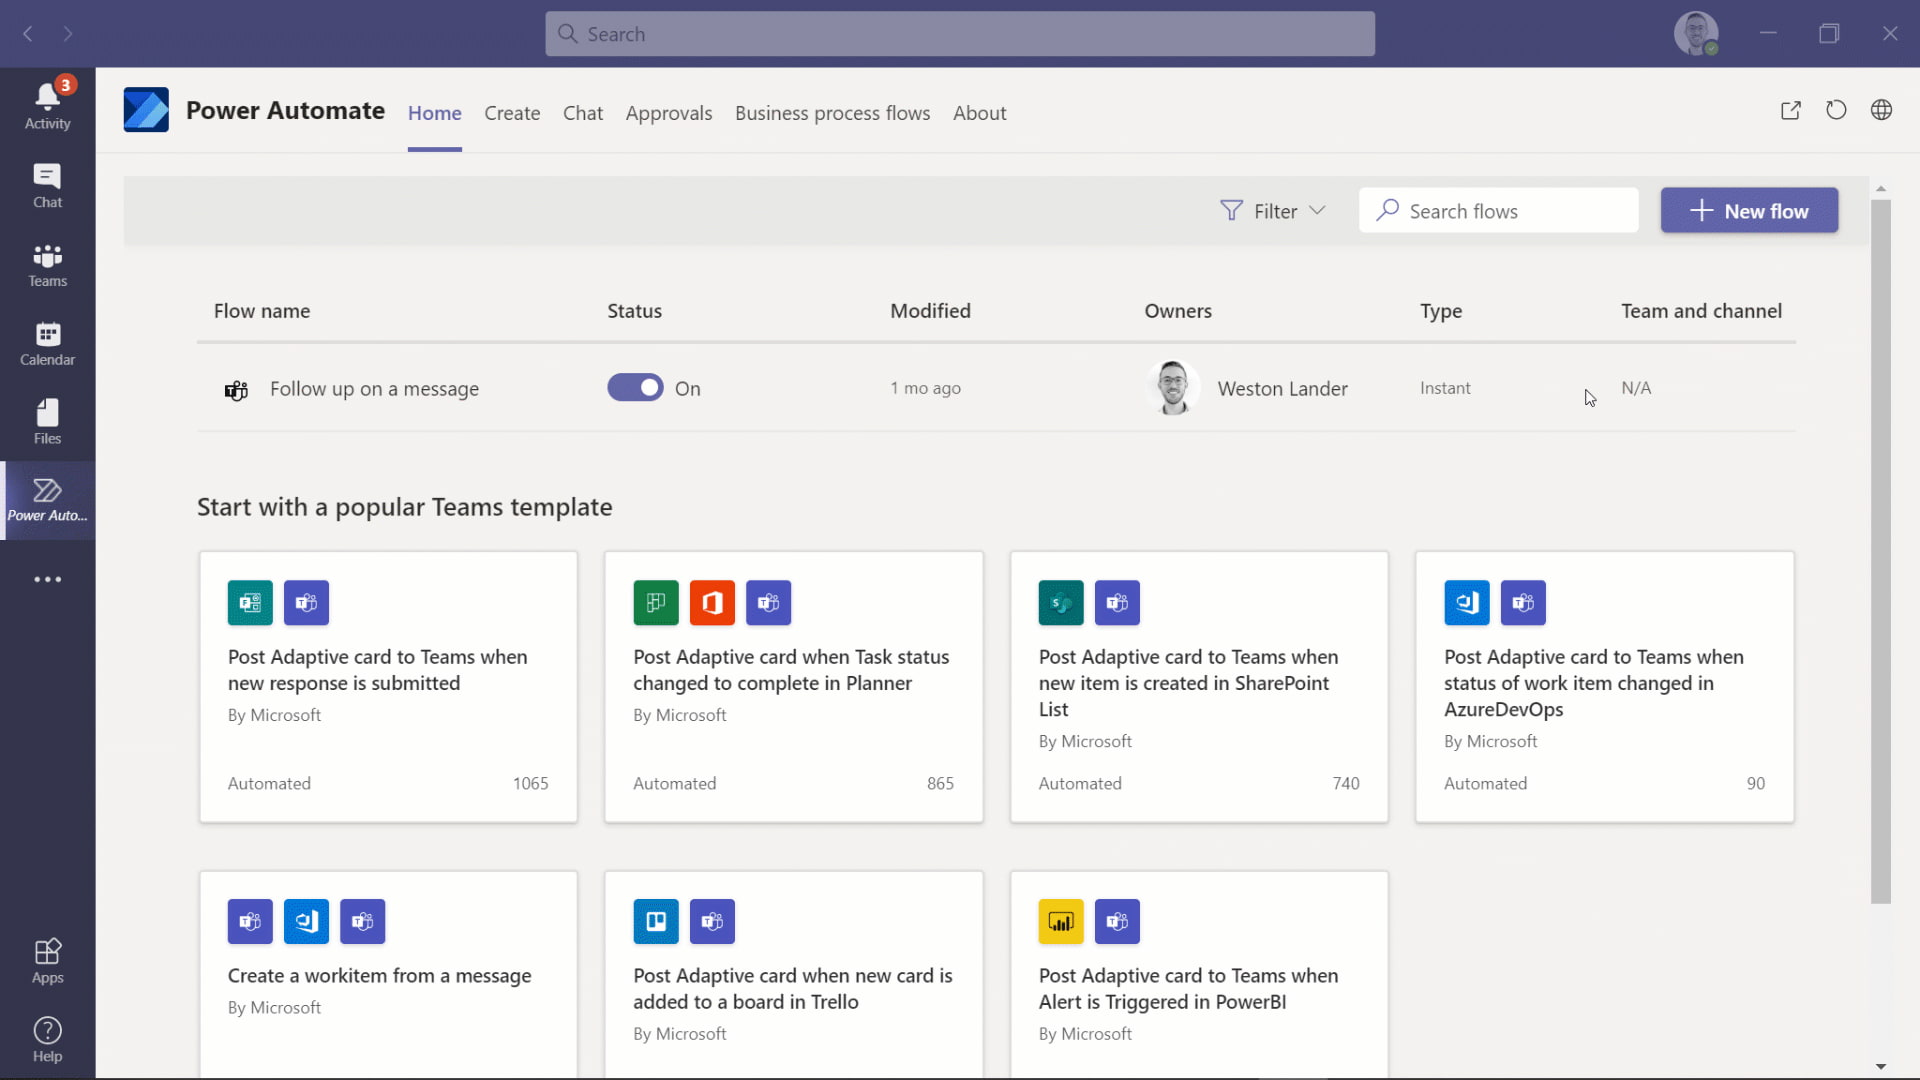Open Help from the sidebar
This screenshot has width=1920, height=1080.
tap(47, 1038)
